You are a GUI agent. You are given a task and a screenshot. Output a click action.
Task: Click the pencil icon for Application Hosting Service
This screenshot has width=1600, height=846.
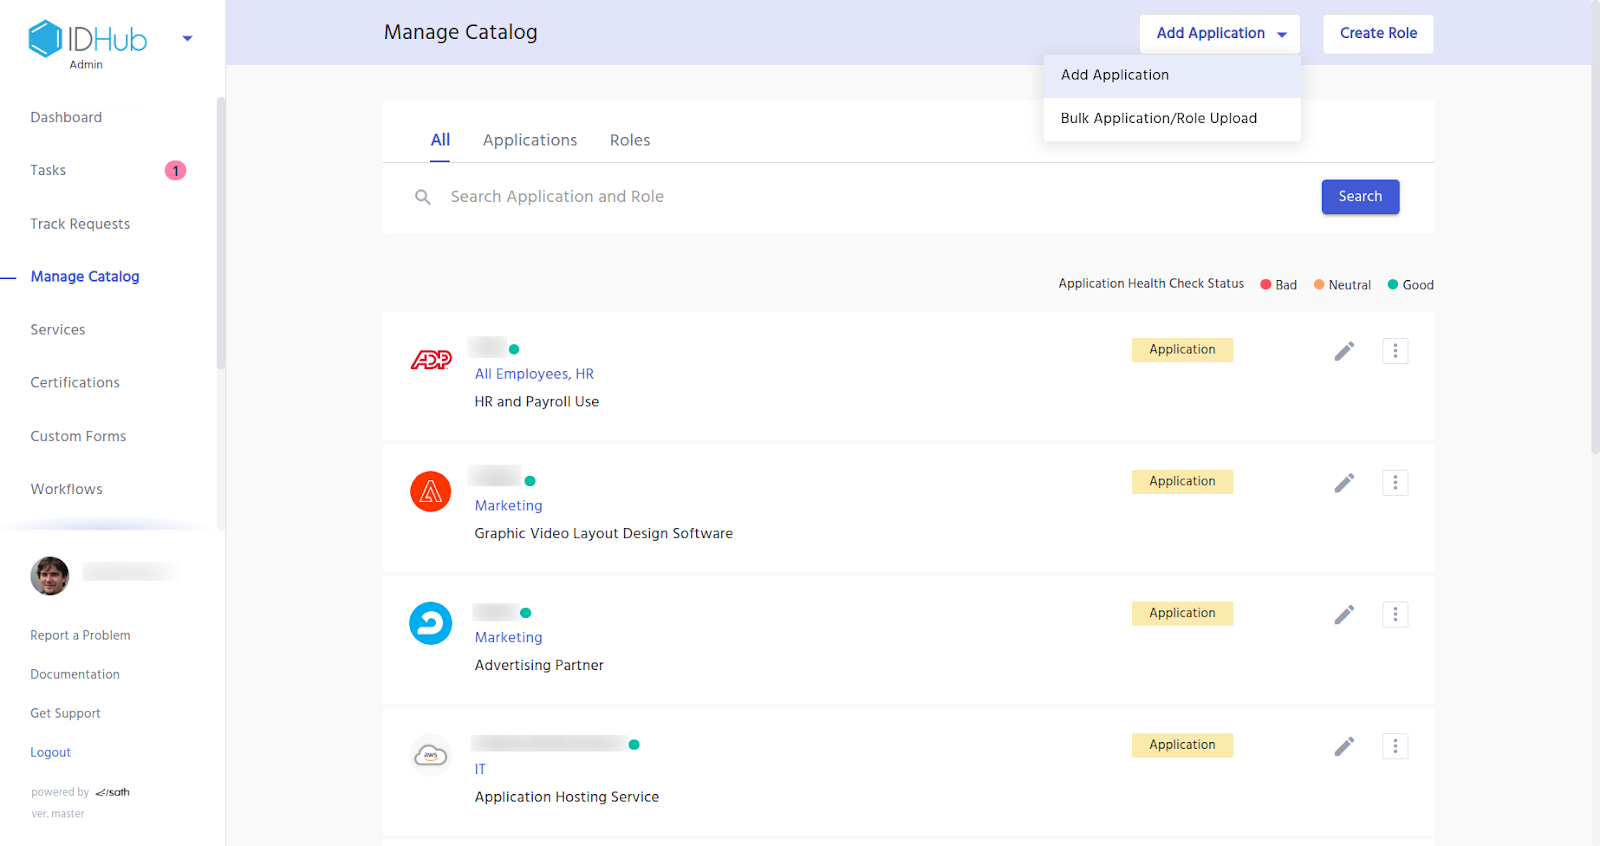click(x=1344, y=747)
